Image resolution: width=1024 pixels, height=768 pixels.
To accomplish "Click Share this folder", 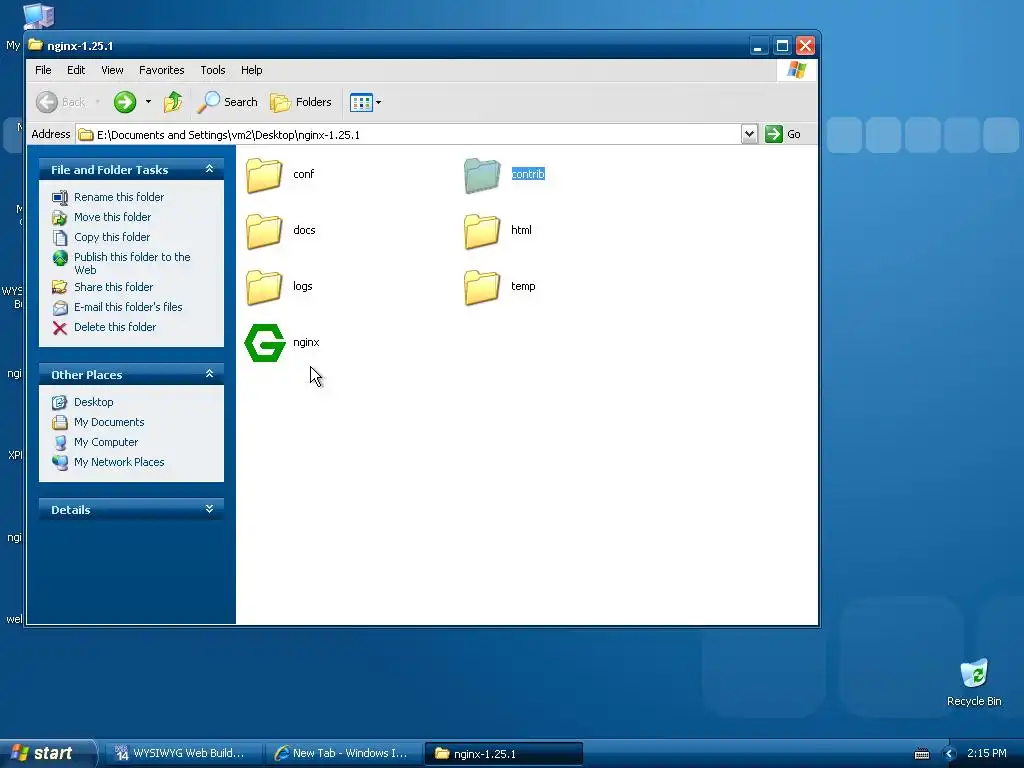I will pyautogui.click(x=114, y=287).
